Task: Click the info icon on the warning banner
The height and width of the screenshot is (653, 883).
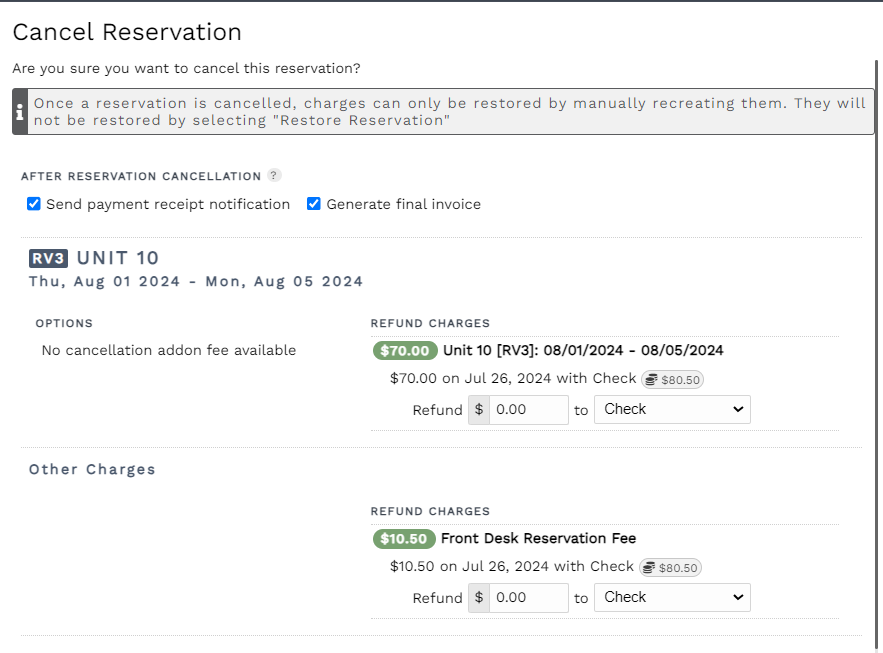Action: click(x=19, y=110)
